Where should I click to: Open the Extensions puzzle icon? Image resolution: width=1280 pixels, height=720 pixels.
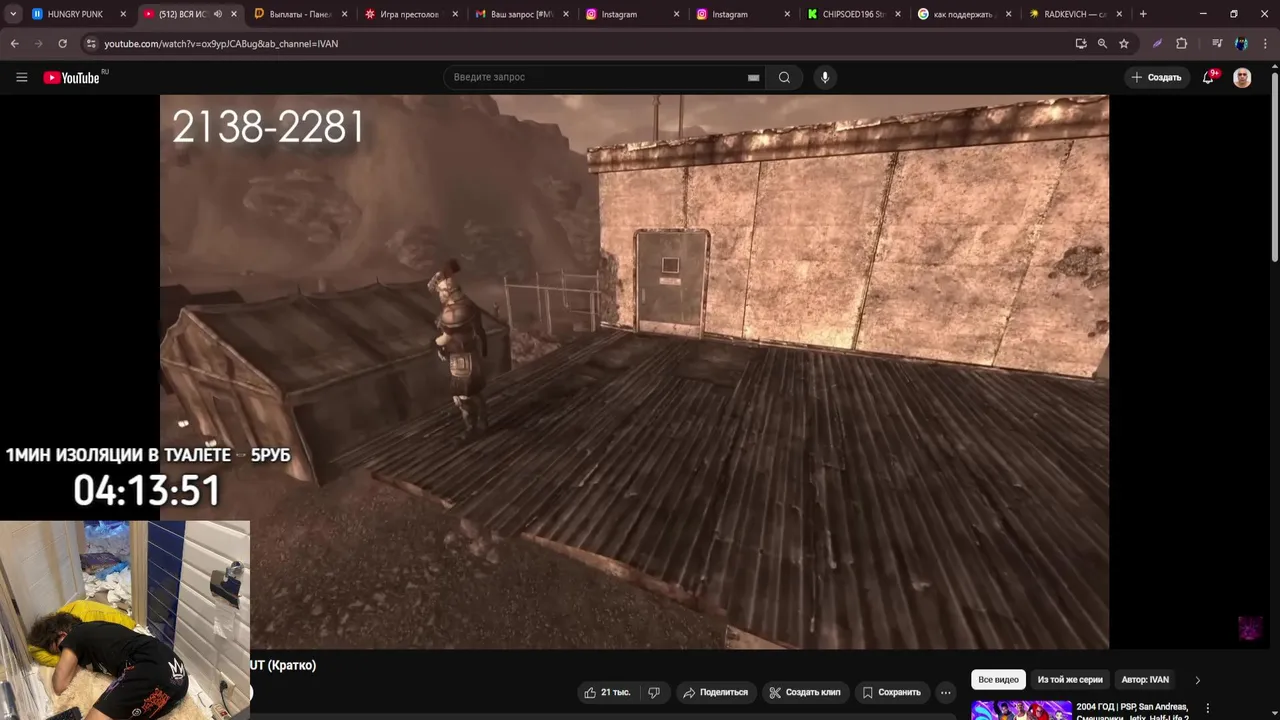pos(1181,44)
